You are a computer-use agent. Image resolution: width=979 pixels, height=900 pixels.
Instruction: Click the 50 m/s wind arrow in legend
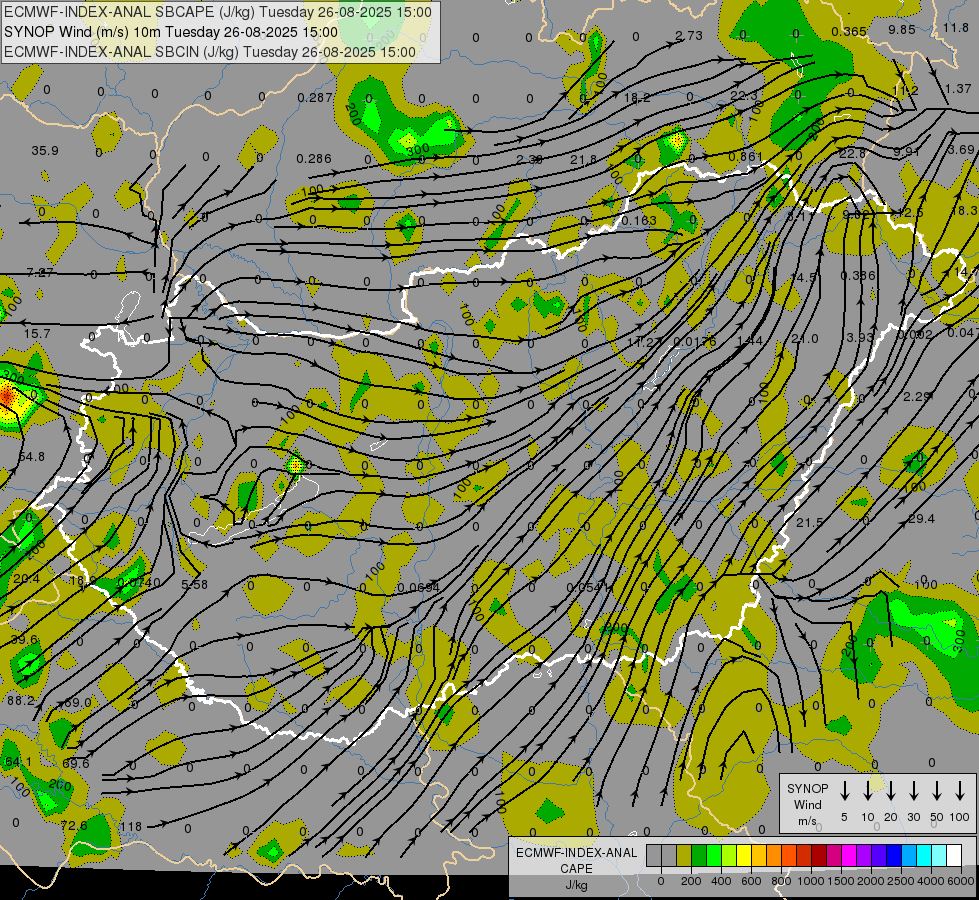[937, 791]
